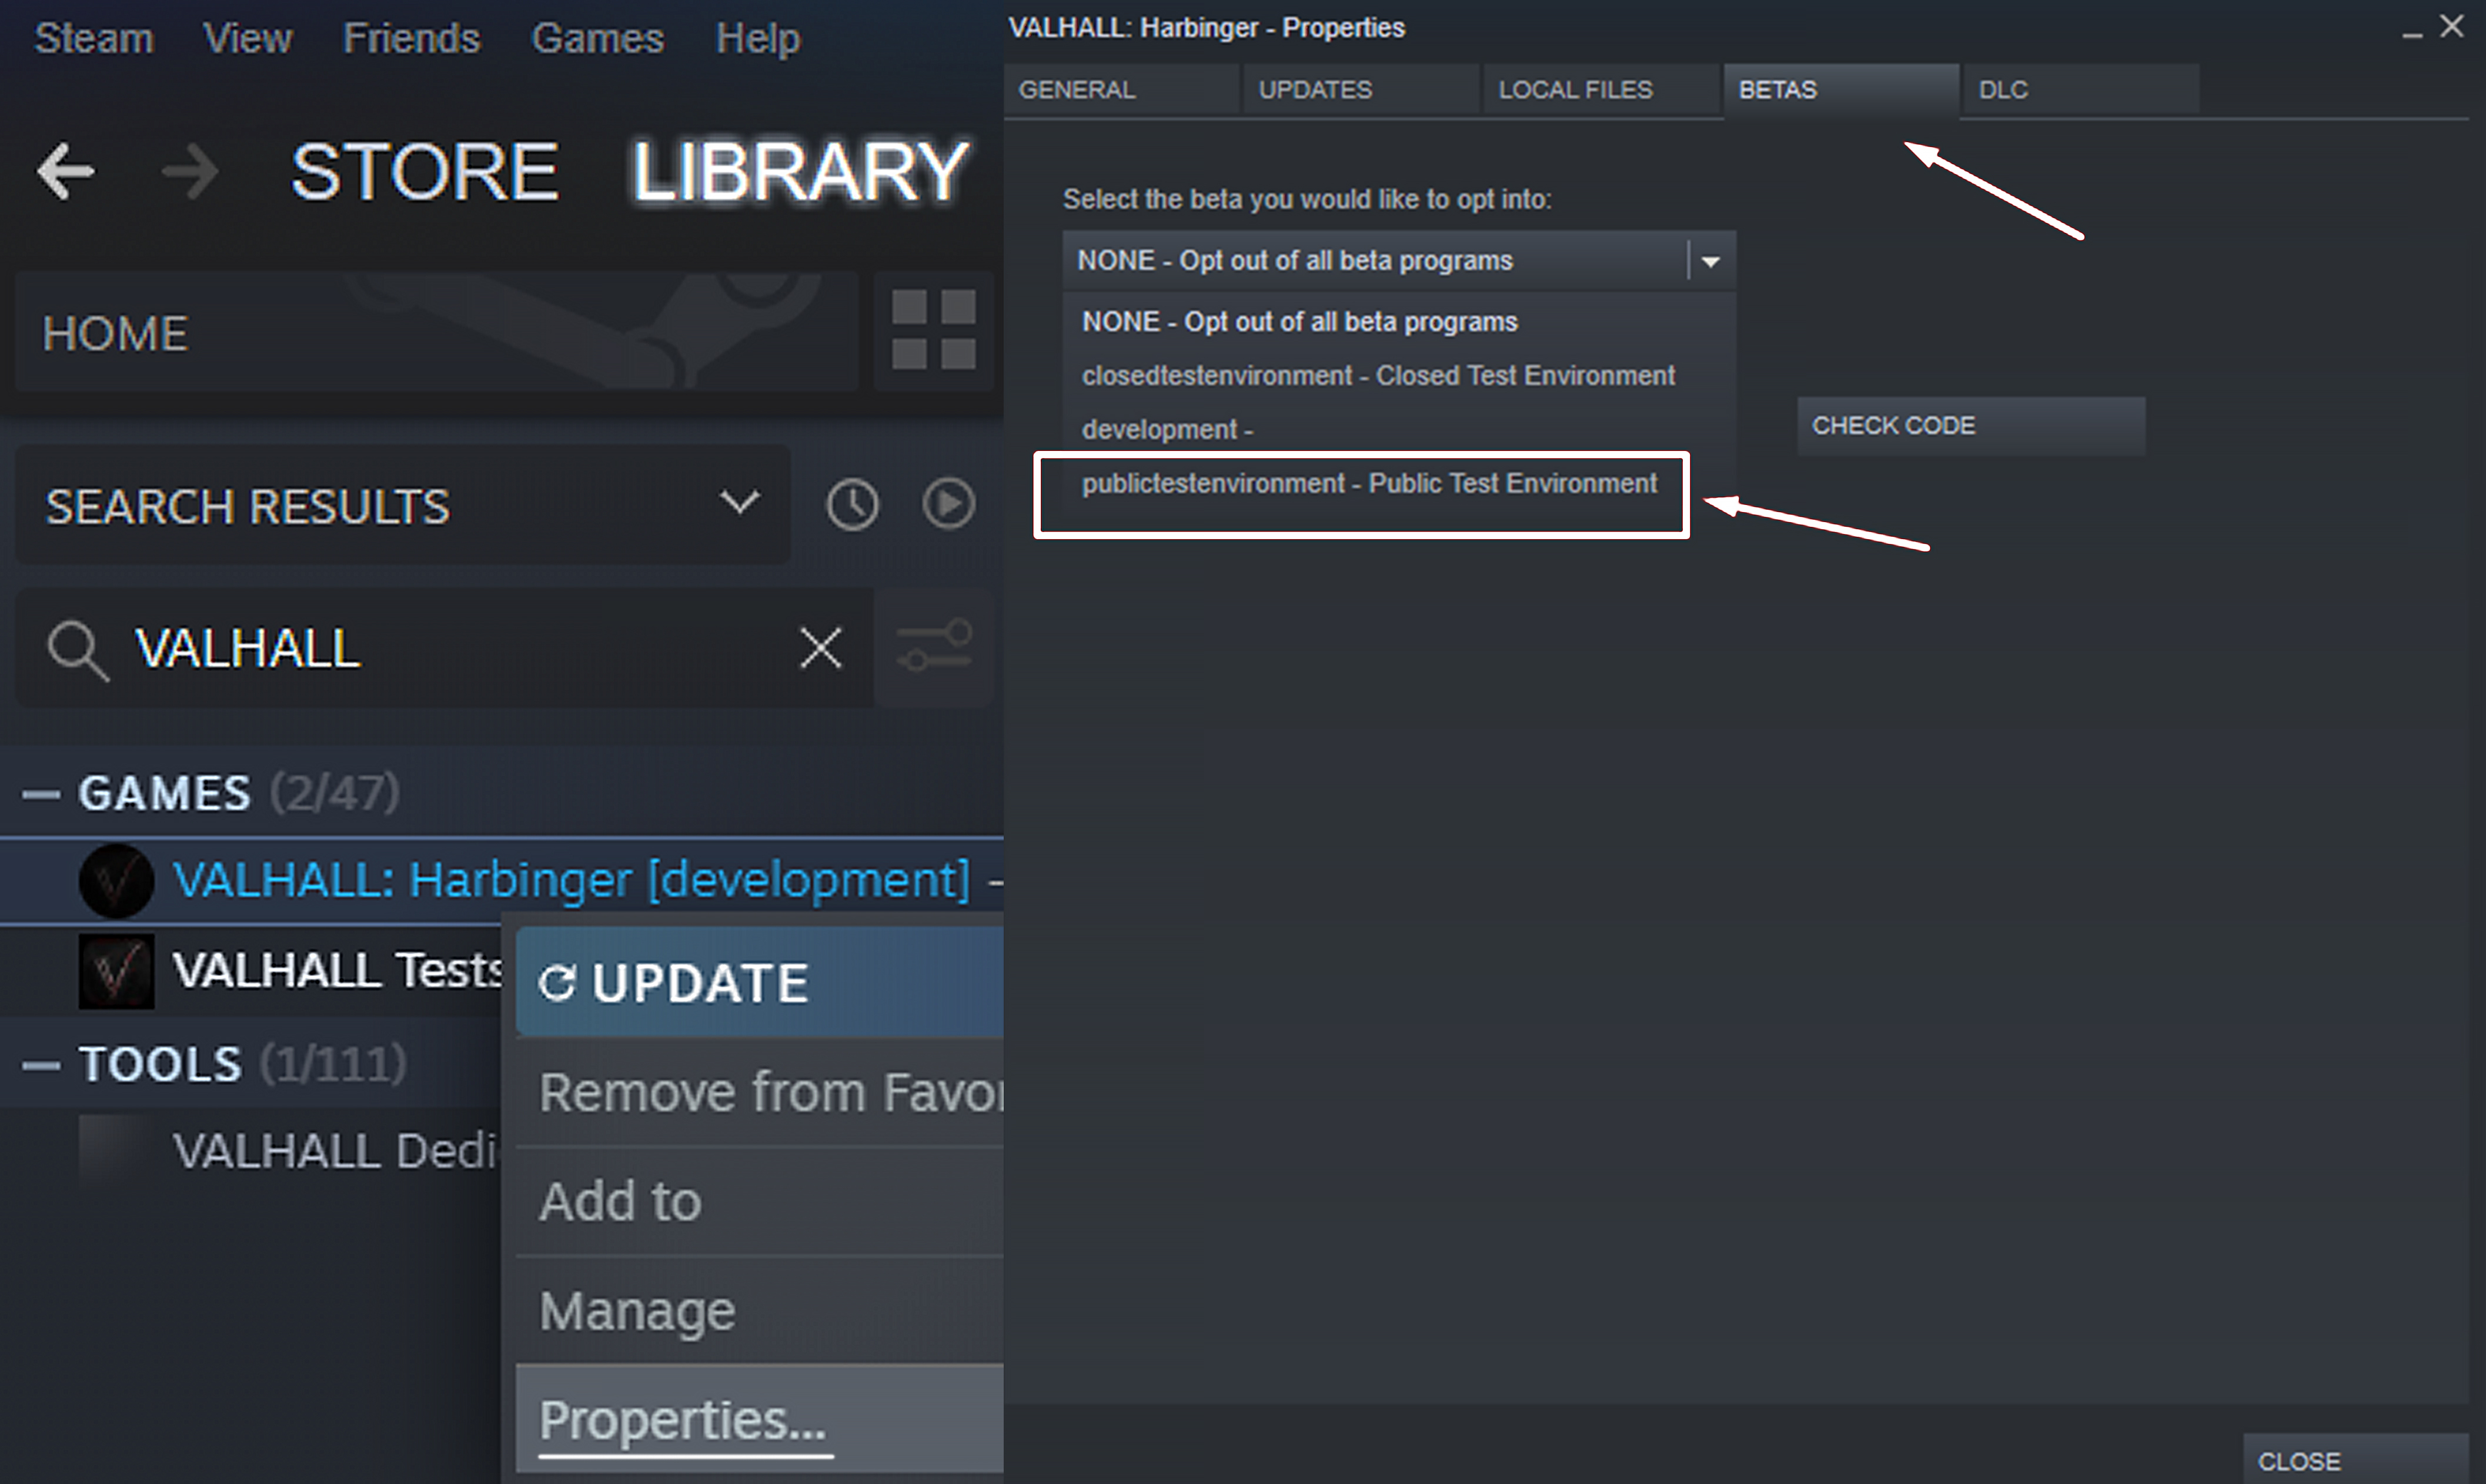The height and width of the screenshot is (1484, 2486).
Task: Click the VALHALL Tests game thumbnail
Action: [x=116, y=971]
